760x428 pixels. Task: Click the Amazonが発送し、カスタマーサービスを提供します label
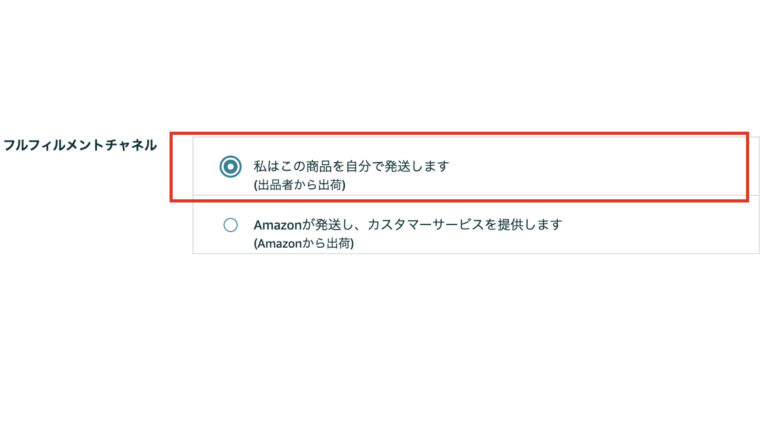408,224
